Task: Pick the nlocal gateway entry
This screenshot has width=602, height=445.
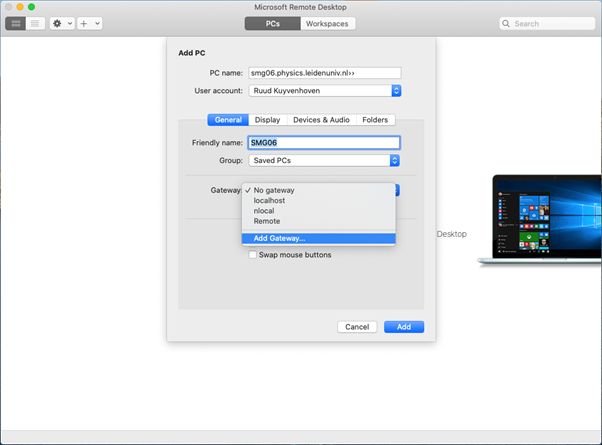Action: click(266, 211)
